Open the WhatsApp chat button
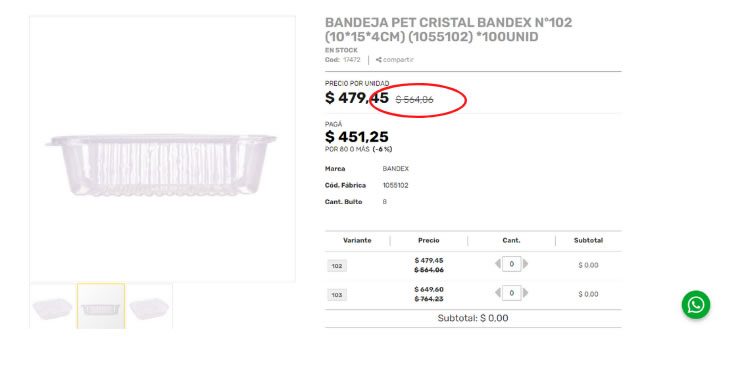 coord(696,305)
